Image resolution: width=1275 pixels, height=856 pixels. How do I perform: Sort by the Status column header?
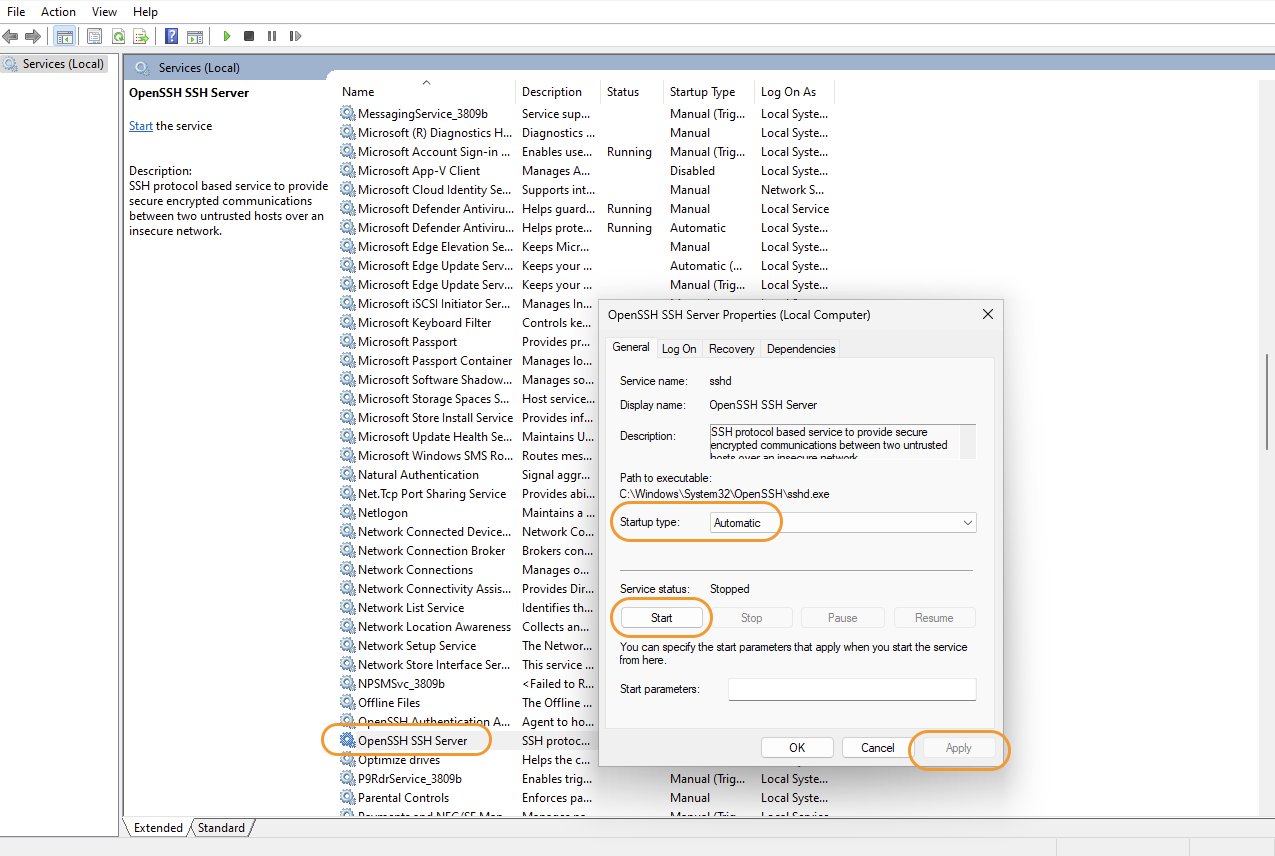click(632, 92)
